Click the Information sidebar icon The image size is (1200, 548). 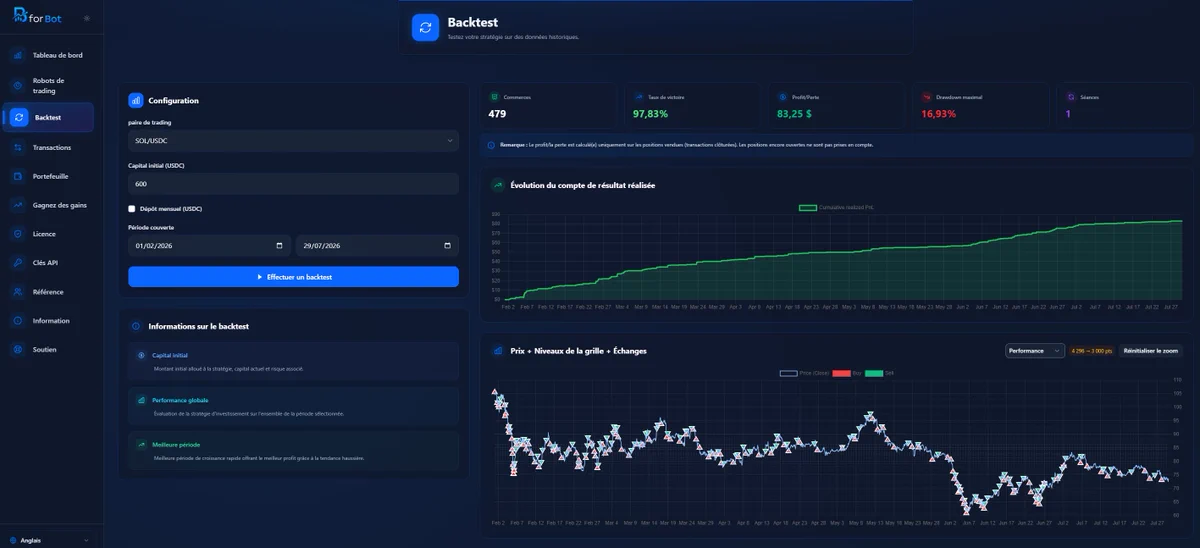[18, 321]
